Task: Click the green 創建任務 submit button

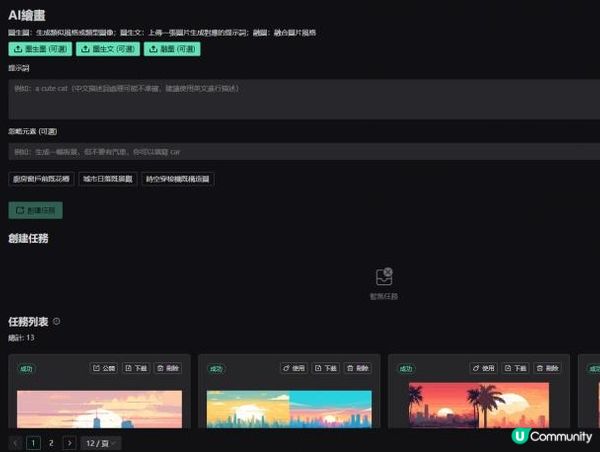Action: tap(36, 210)
